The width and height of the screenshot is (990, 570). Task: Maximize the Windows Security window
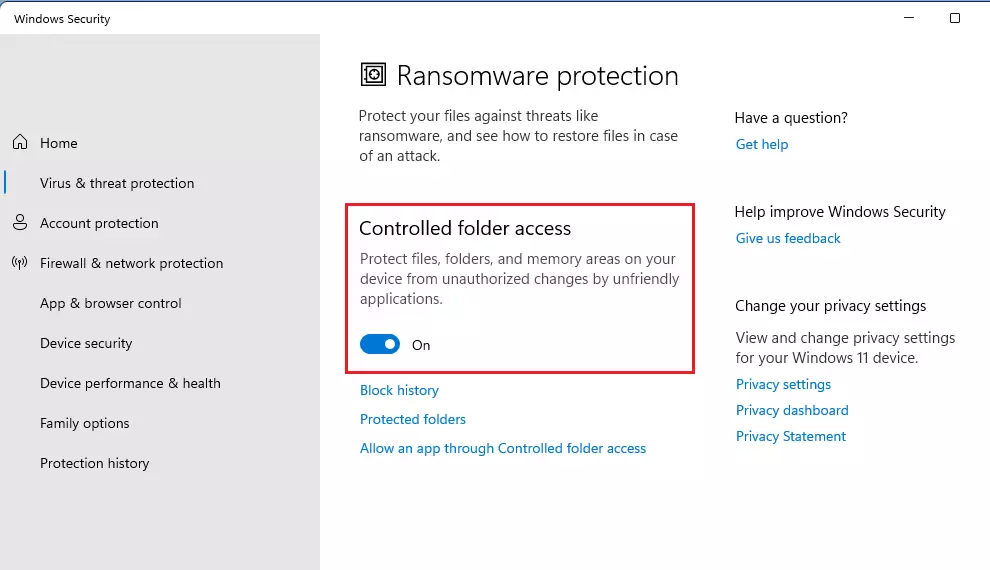955,18
